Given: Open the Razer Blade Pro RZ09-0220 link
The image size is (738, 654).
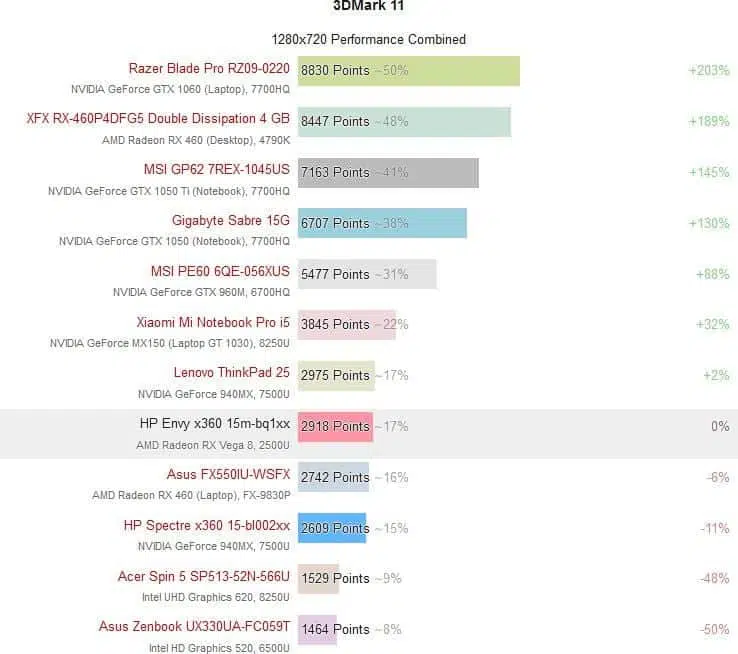Looking at the screenshot, I should point(209,69).
